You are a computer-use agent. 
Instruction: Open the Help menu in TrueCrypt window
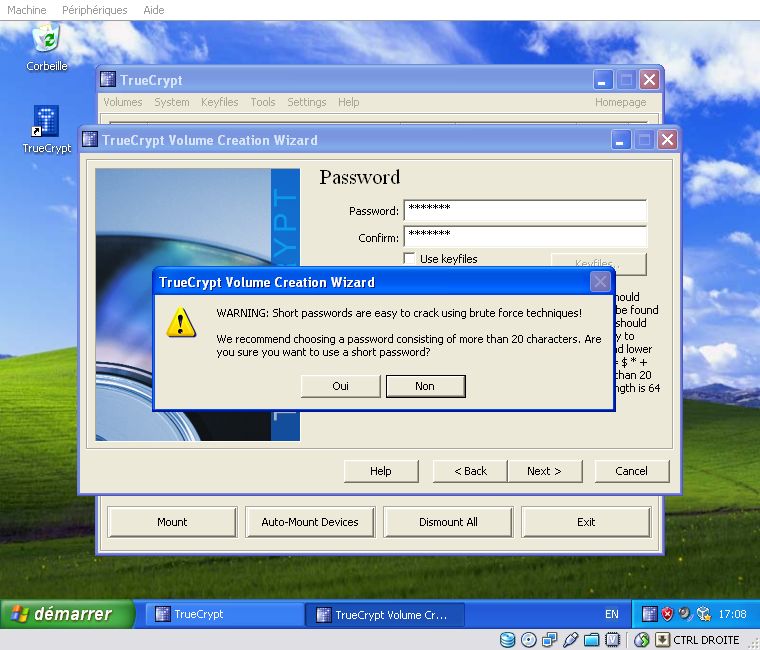(x=348, y=102)
